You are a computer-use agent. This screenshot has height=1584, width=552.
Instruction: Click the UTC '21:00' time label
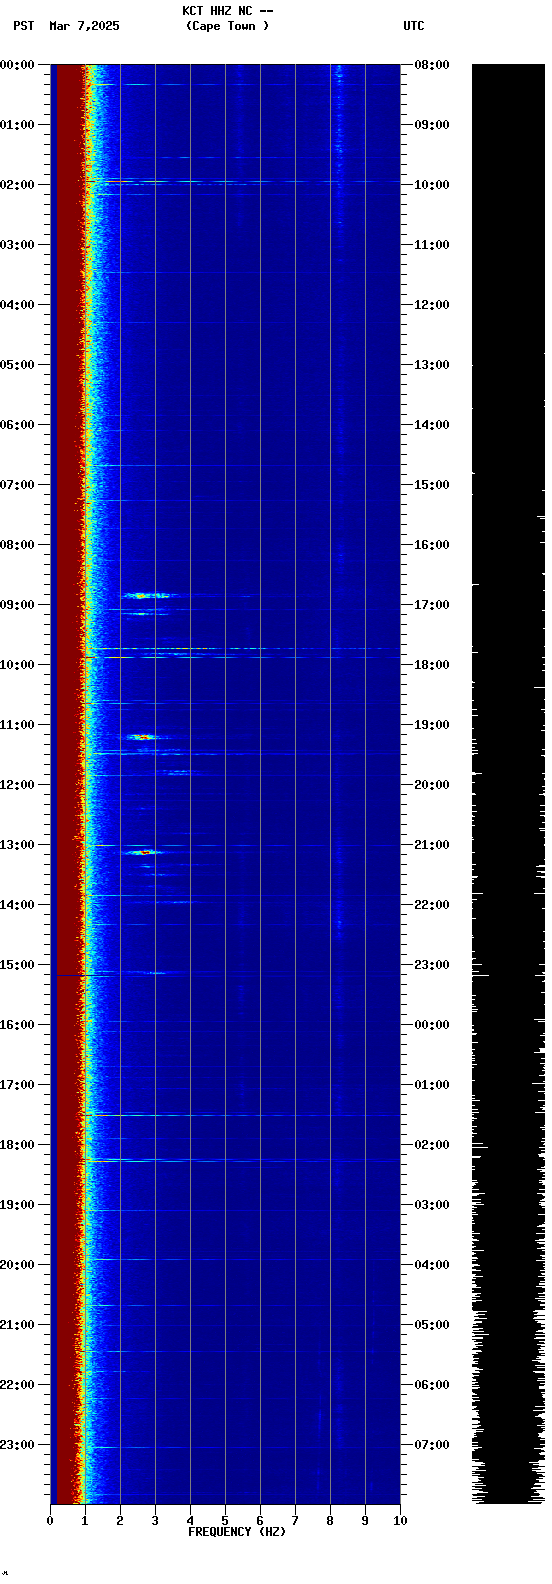click(x=431, y=845)
